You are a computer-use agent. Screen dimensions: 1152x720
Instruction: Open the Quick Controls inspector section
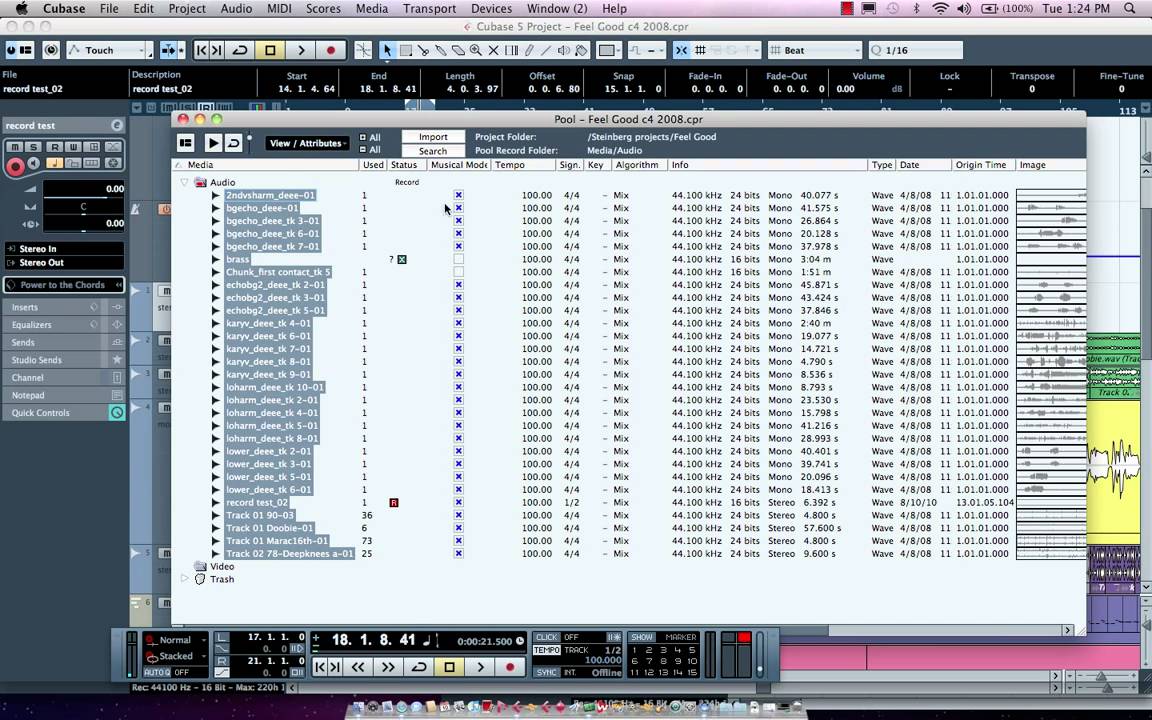(64, 413)
